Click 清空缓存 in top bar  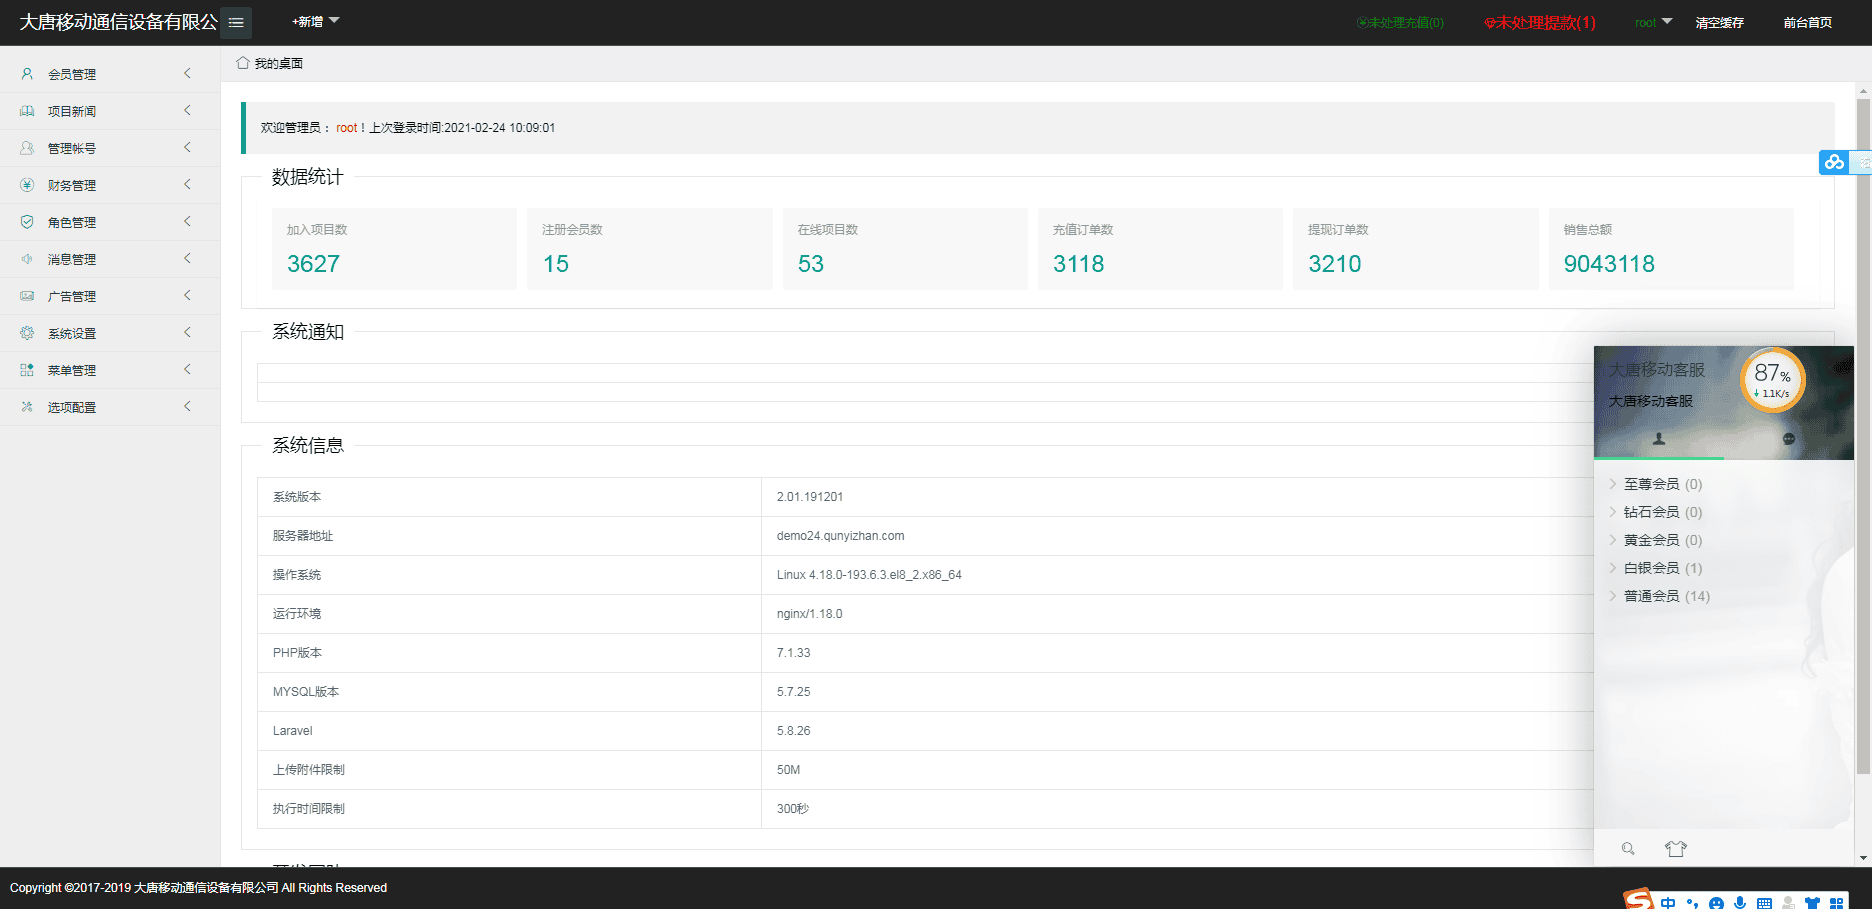[1719, 22]
